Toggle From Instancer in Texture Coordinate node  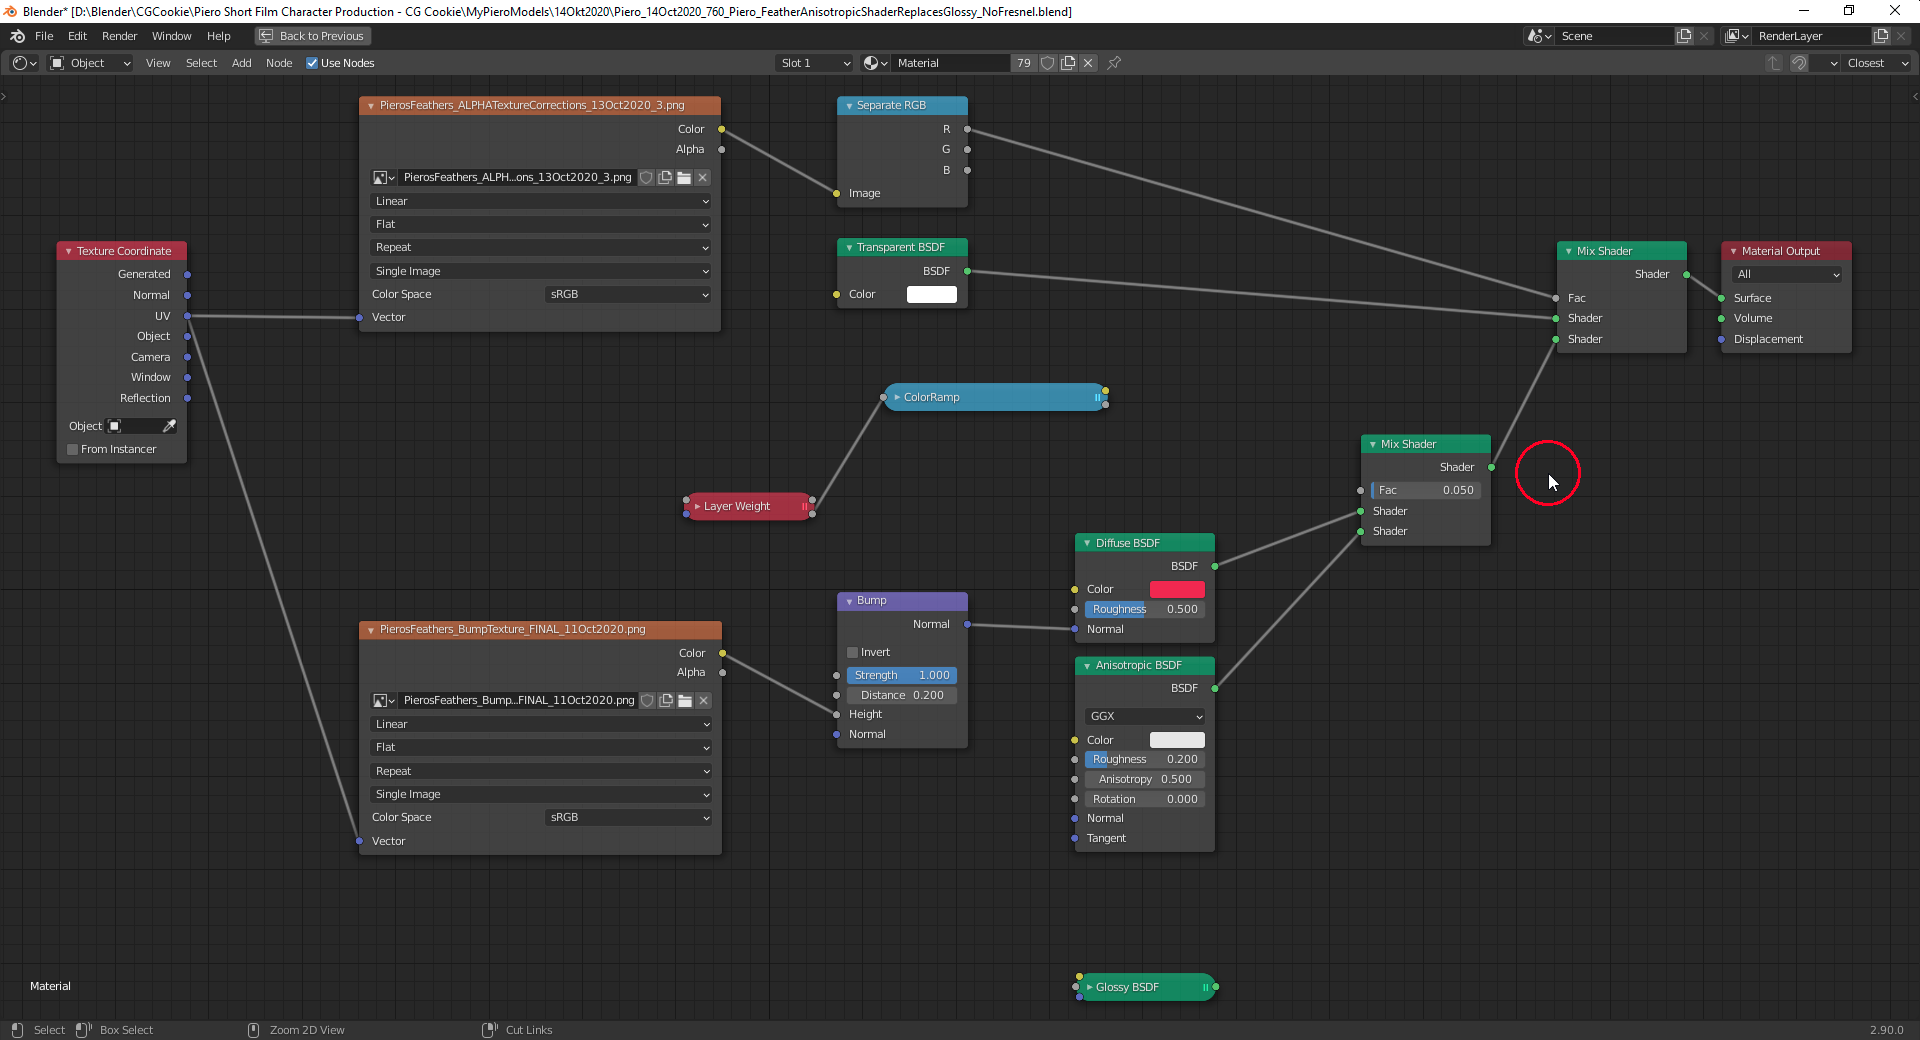coord(71,449)
